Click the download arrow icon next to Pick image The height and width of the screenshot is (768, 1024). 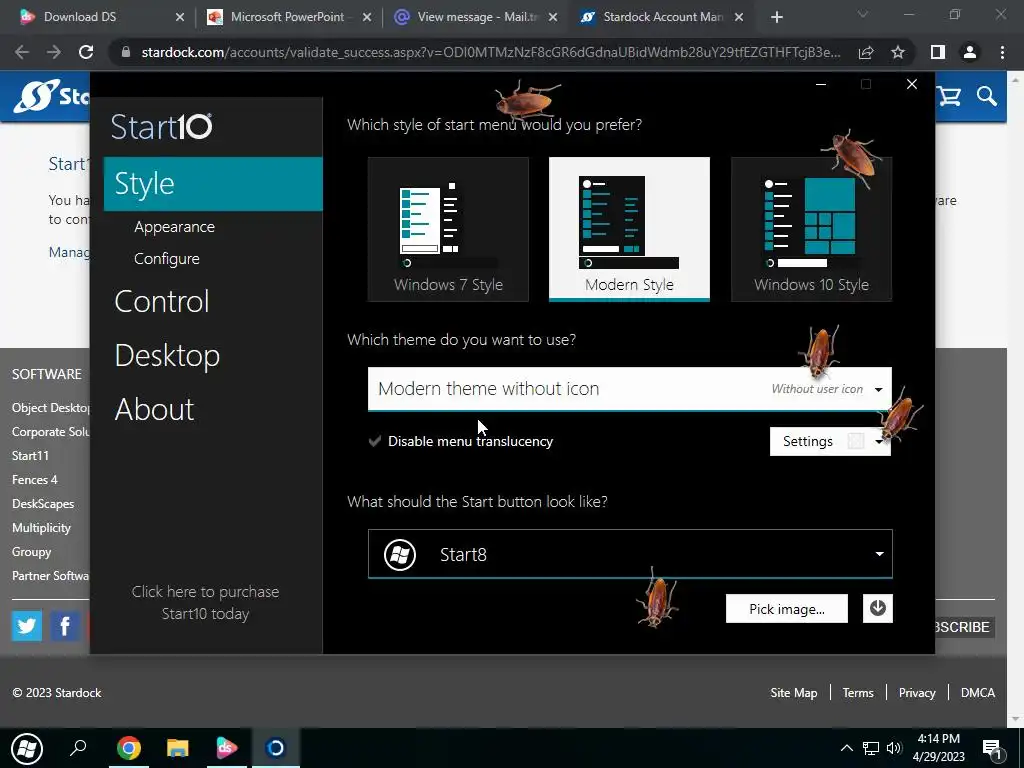pyautogui.click(x=878, y=609)
